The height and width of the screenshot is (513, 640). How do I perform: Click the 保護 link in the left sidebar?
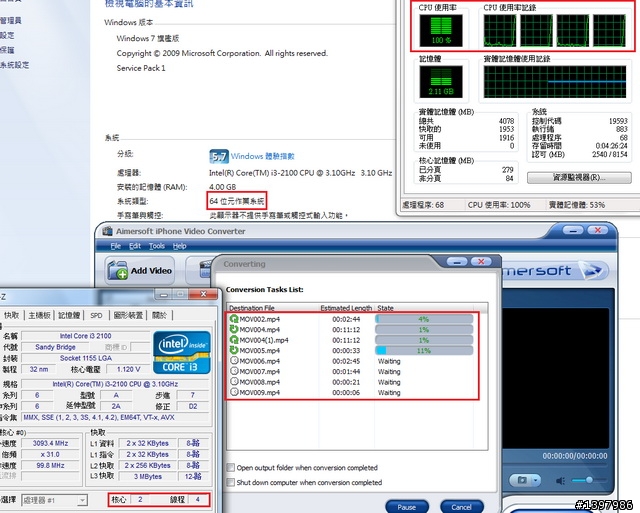pos(7,50)
